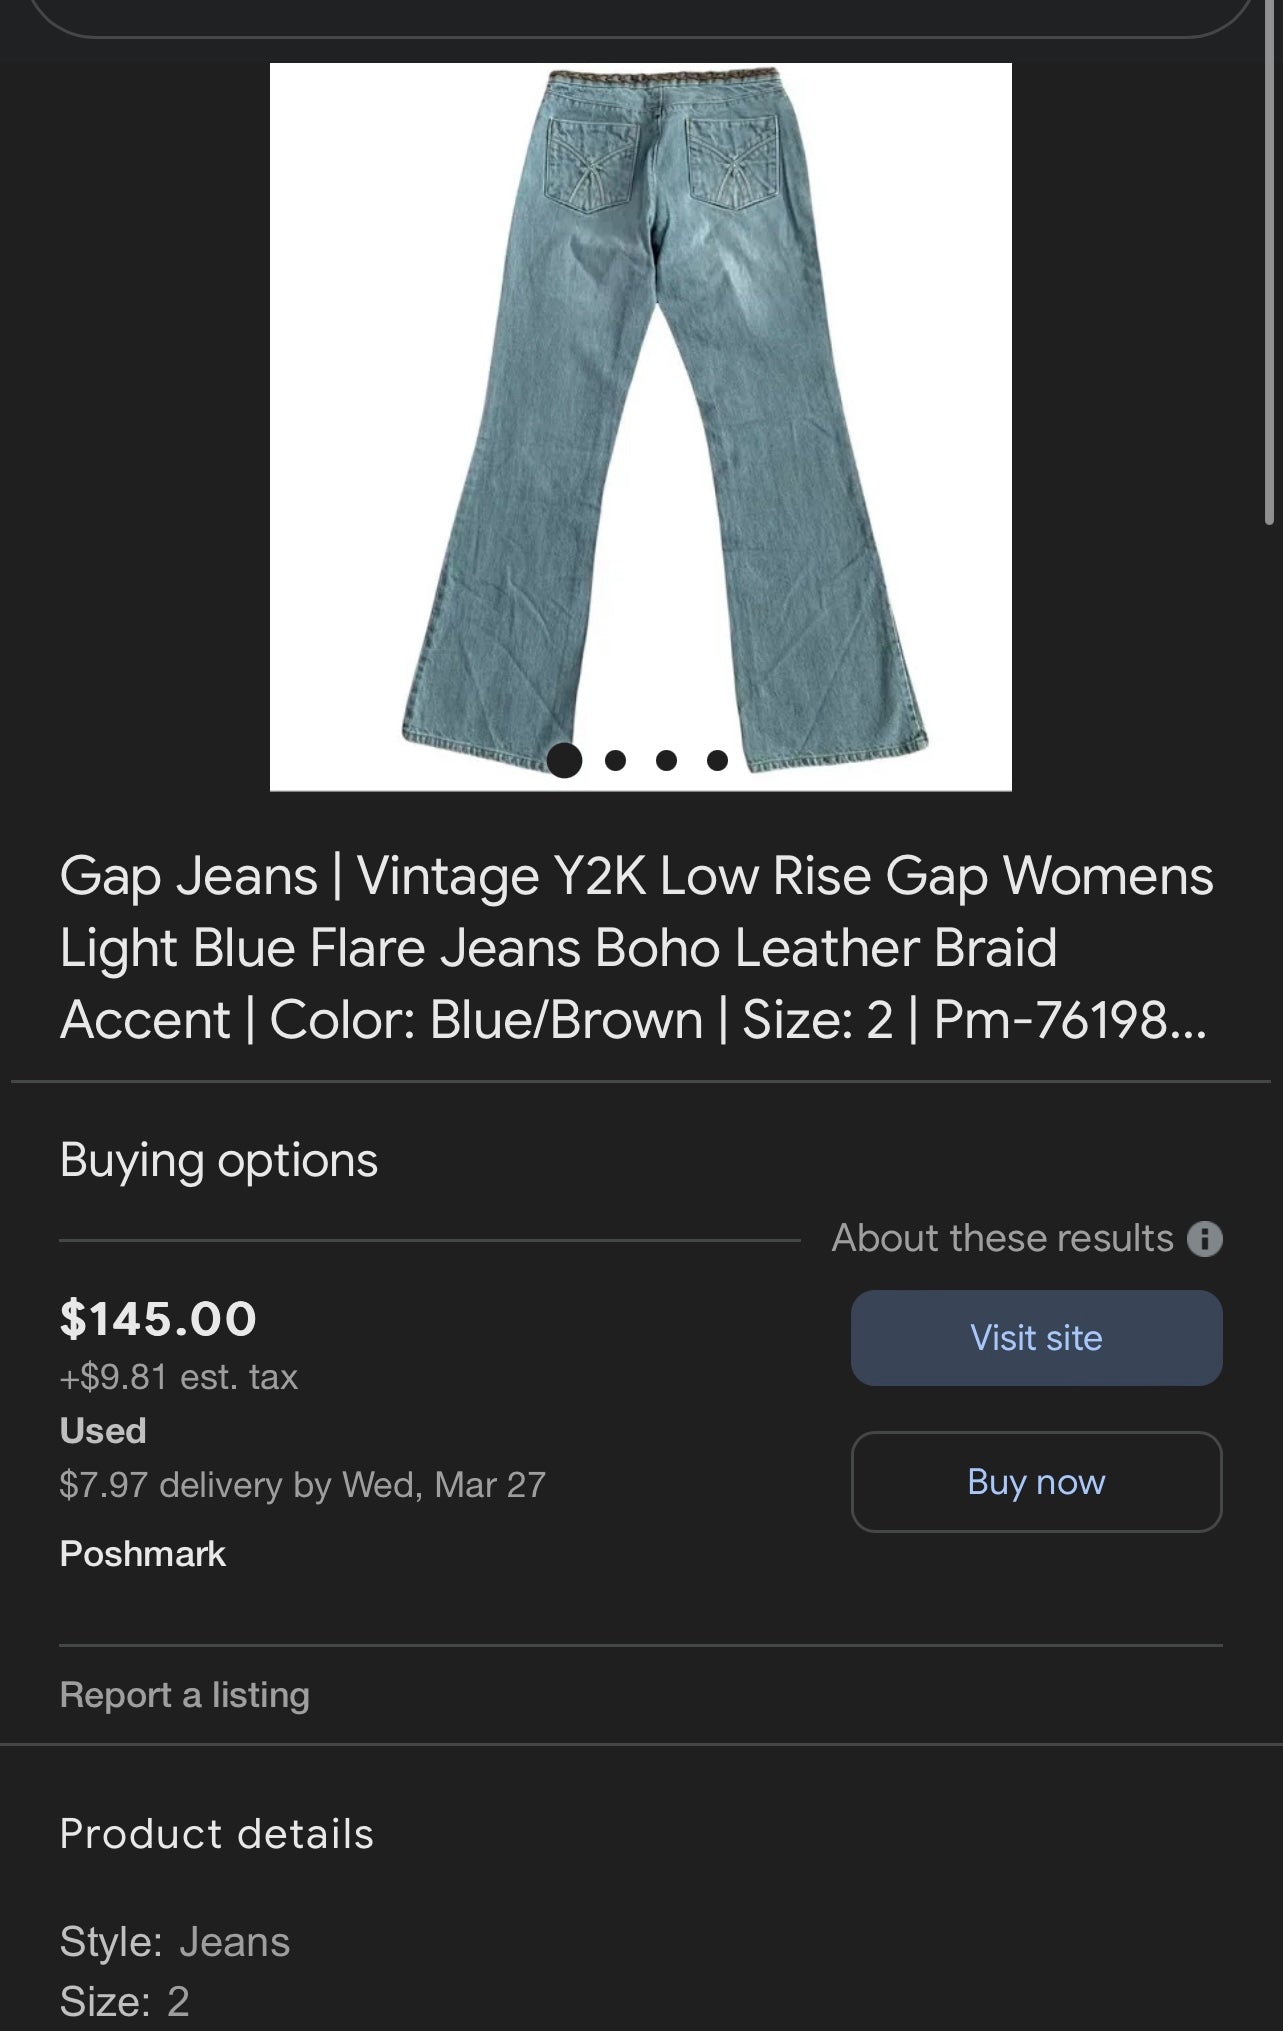Open the Report a listing link

coord(184,1693)
